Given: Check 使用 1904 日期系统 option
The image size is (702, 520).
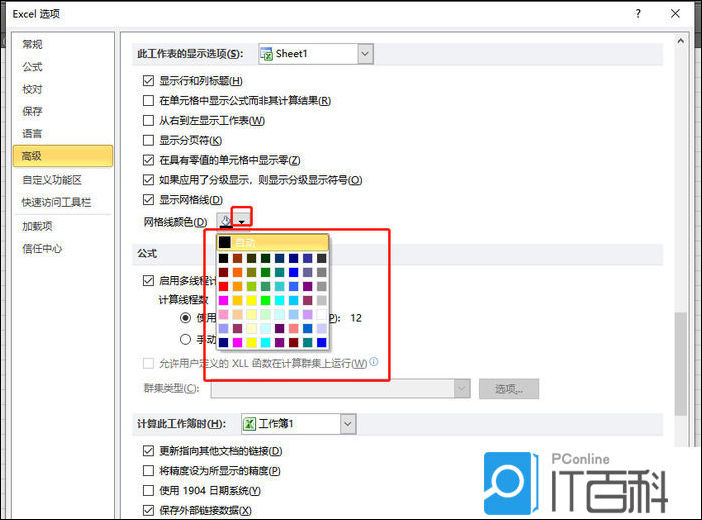Looking at the screenshot, I should click(148, 490).
